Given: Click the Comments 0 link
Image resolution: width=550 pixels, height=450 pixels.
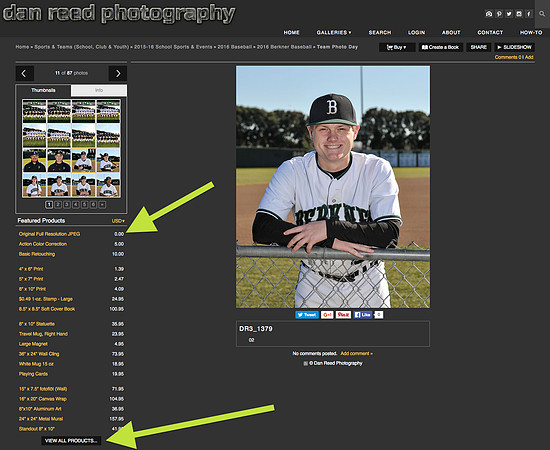Looking at the screenshot, I should (508, 57).
